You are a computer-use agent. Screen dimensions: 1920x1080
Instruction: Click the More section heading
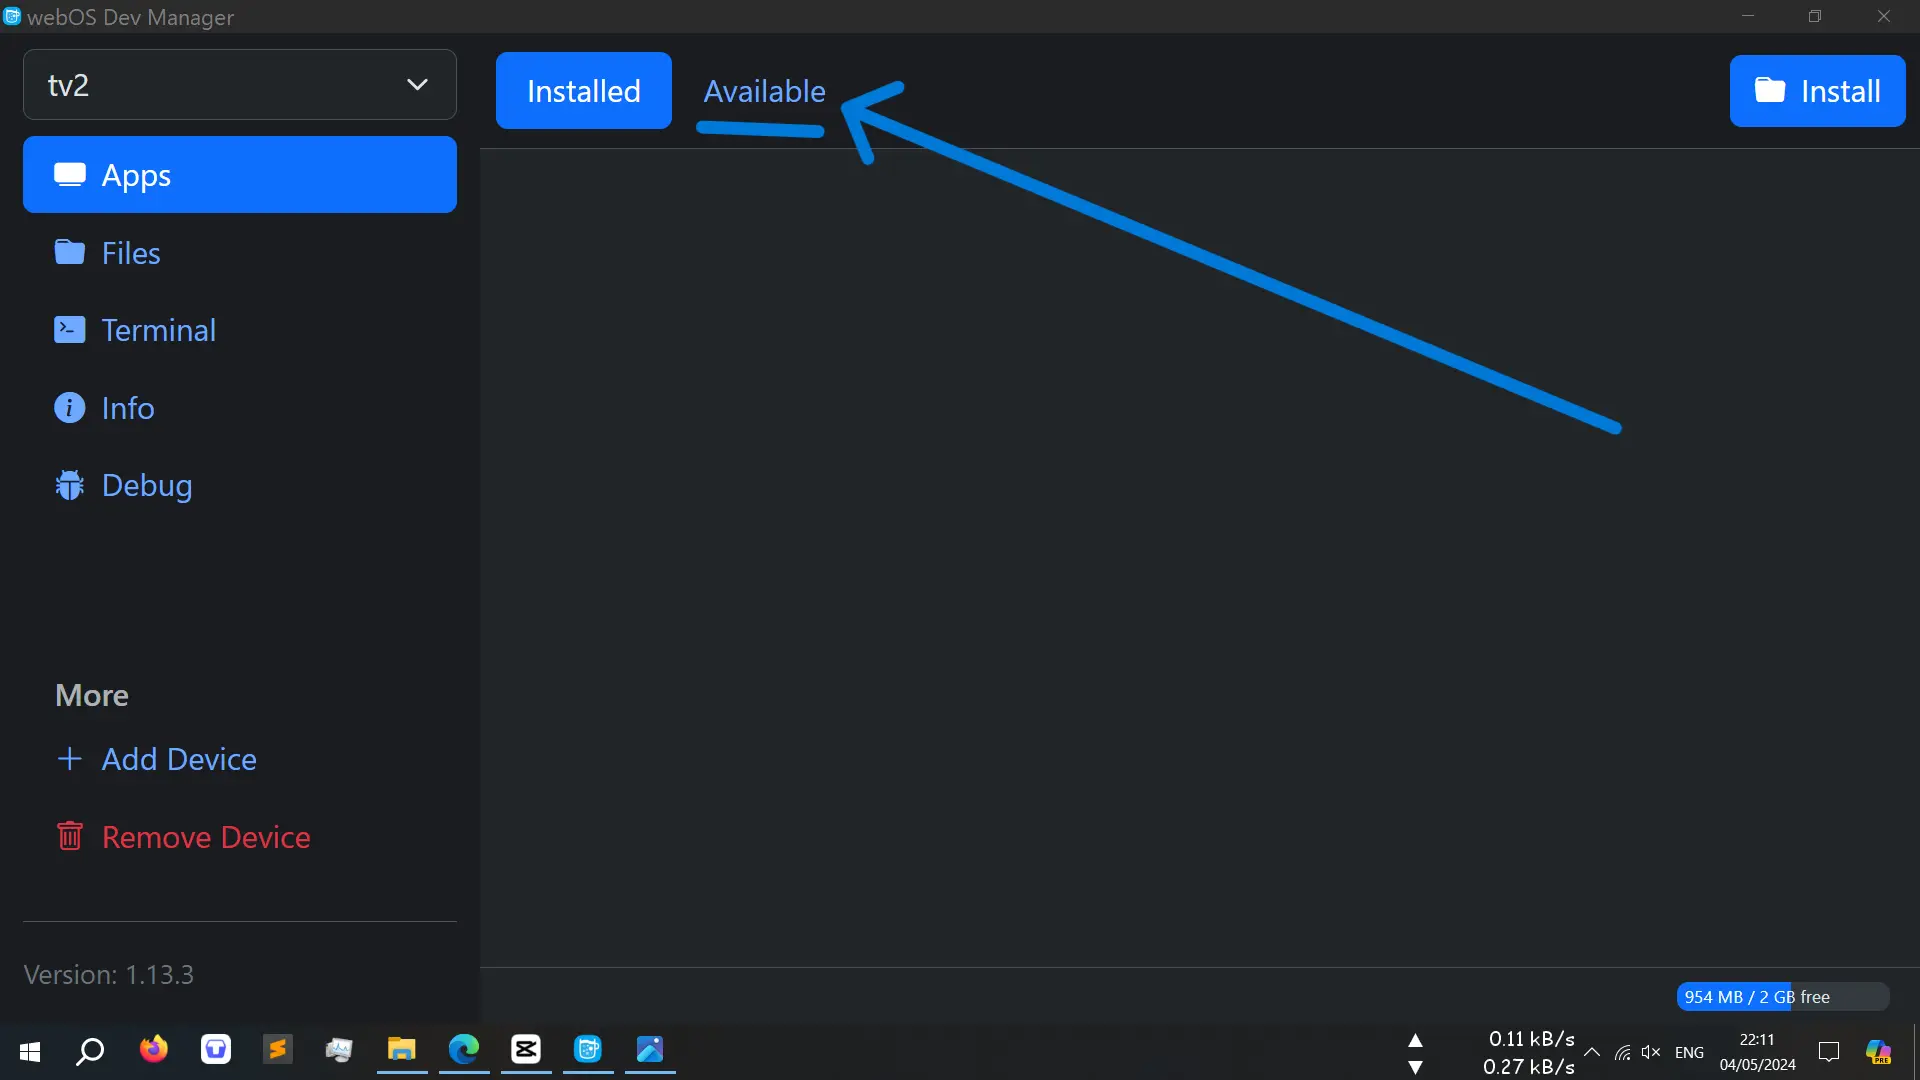(92, 696)
